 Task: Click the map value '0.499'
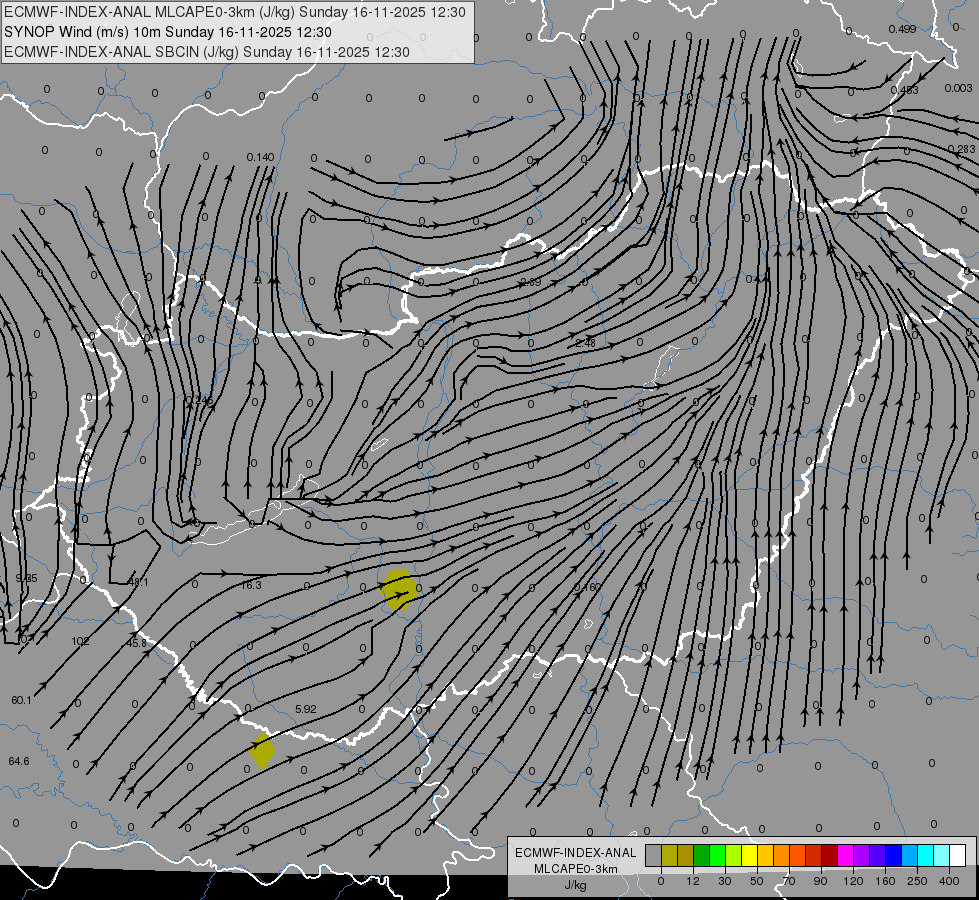coord(902,29)
